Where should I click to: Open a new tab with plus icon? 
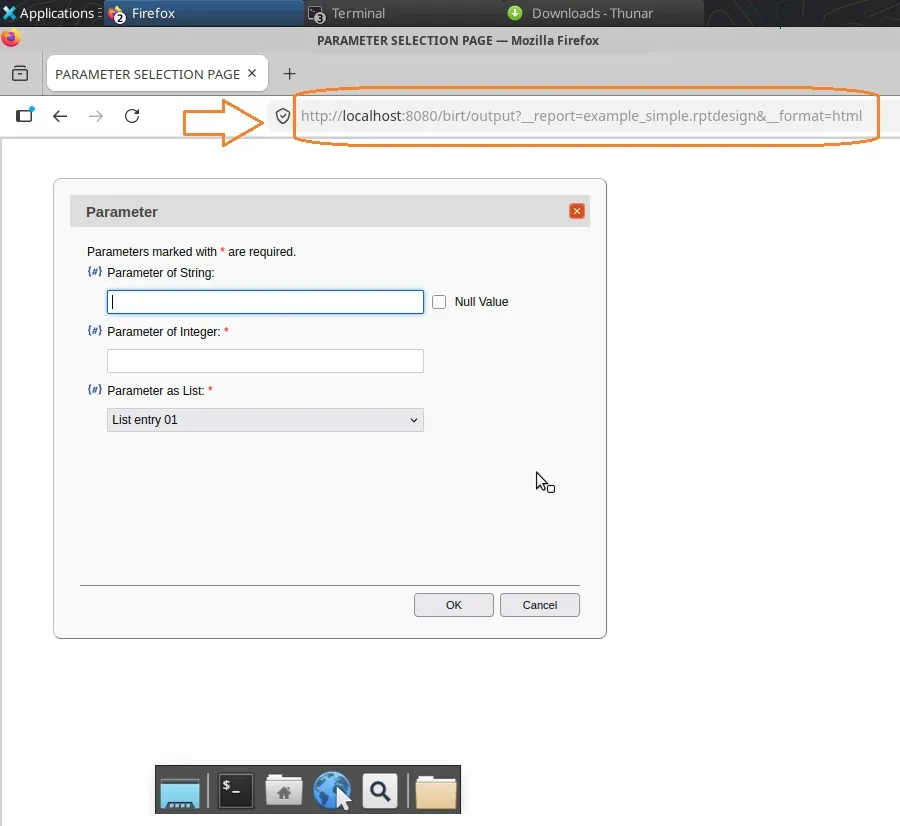click(x=289, y=74)
